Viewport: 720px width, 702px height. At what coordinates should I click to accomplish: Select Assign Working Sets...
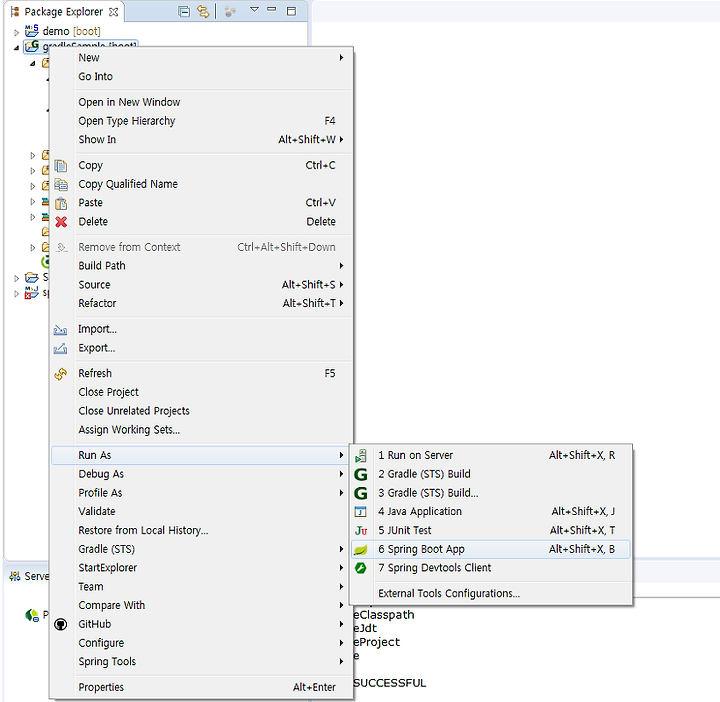[201, 430]
